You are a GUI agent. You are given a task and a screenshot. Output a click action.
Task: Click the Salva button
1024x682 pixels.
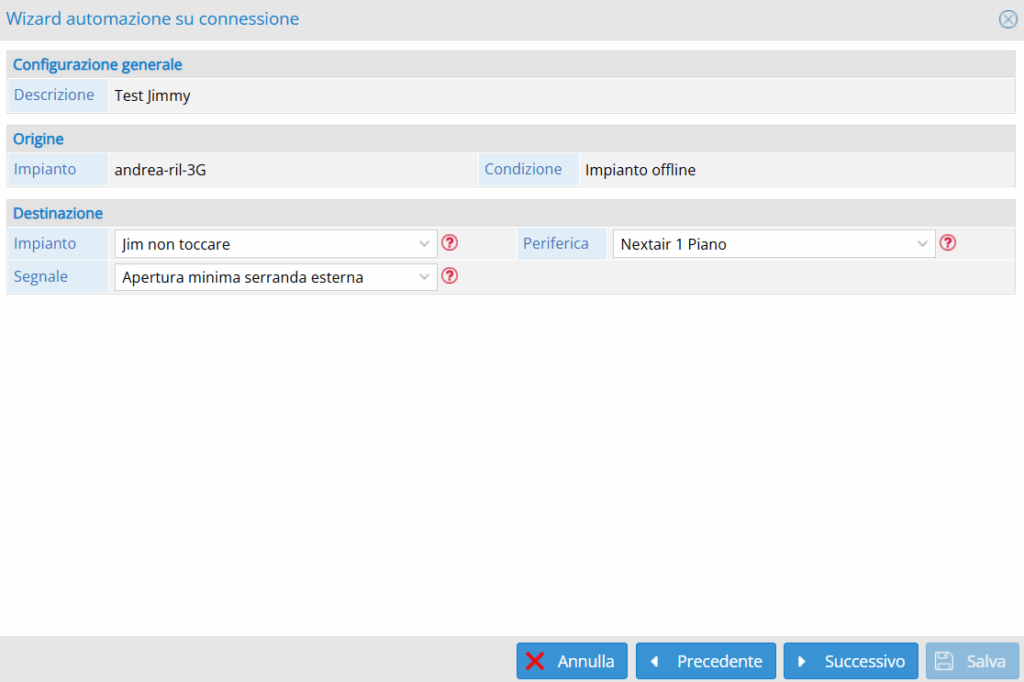[972, 661]
